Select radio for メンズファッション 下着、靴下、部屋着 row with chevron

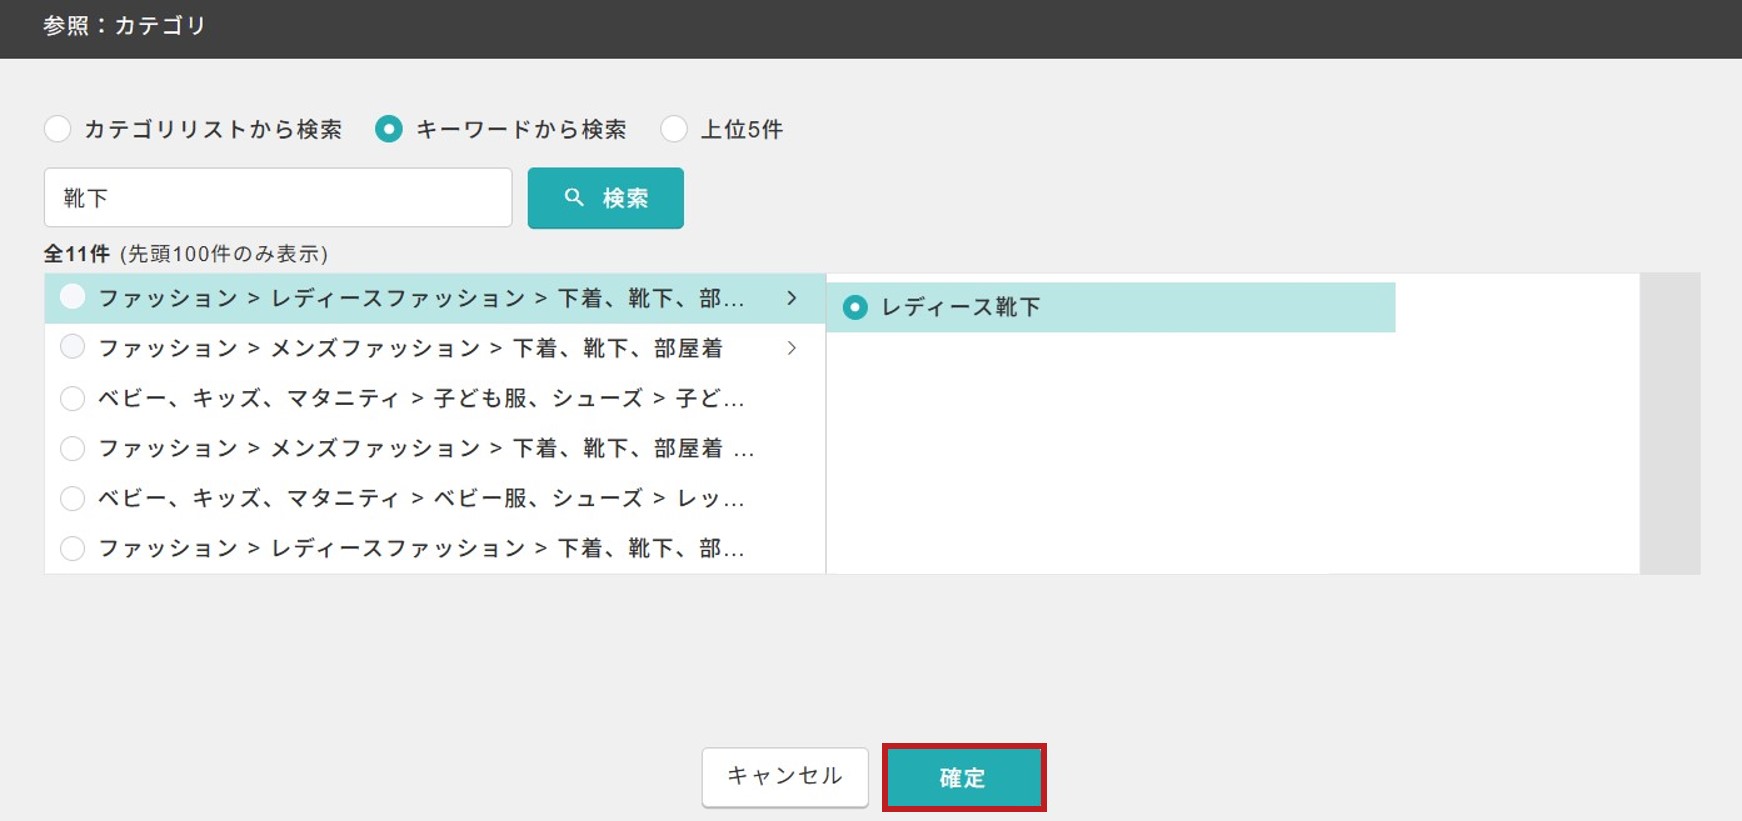(x=72, y=347)
